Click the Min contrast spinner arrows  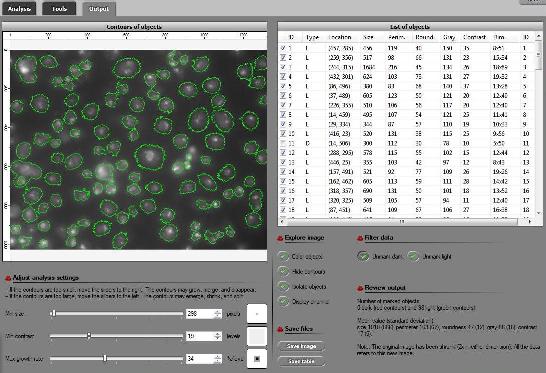point(218,336)
